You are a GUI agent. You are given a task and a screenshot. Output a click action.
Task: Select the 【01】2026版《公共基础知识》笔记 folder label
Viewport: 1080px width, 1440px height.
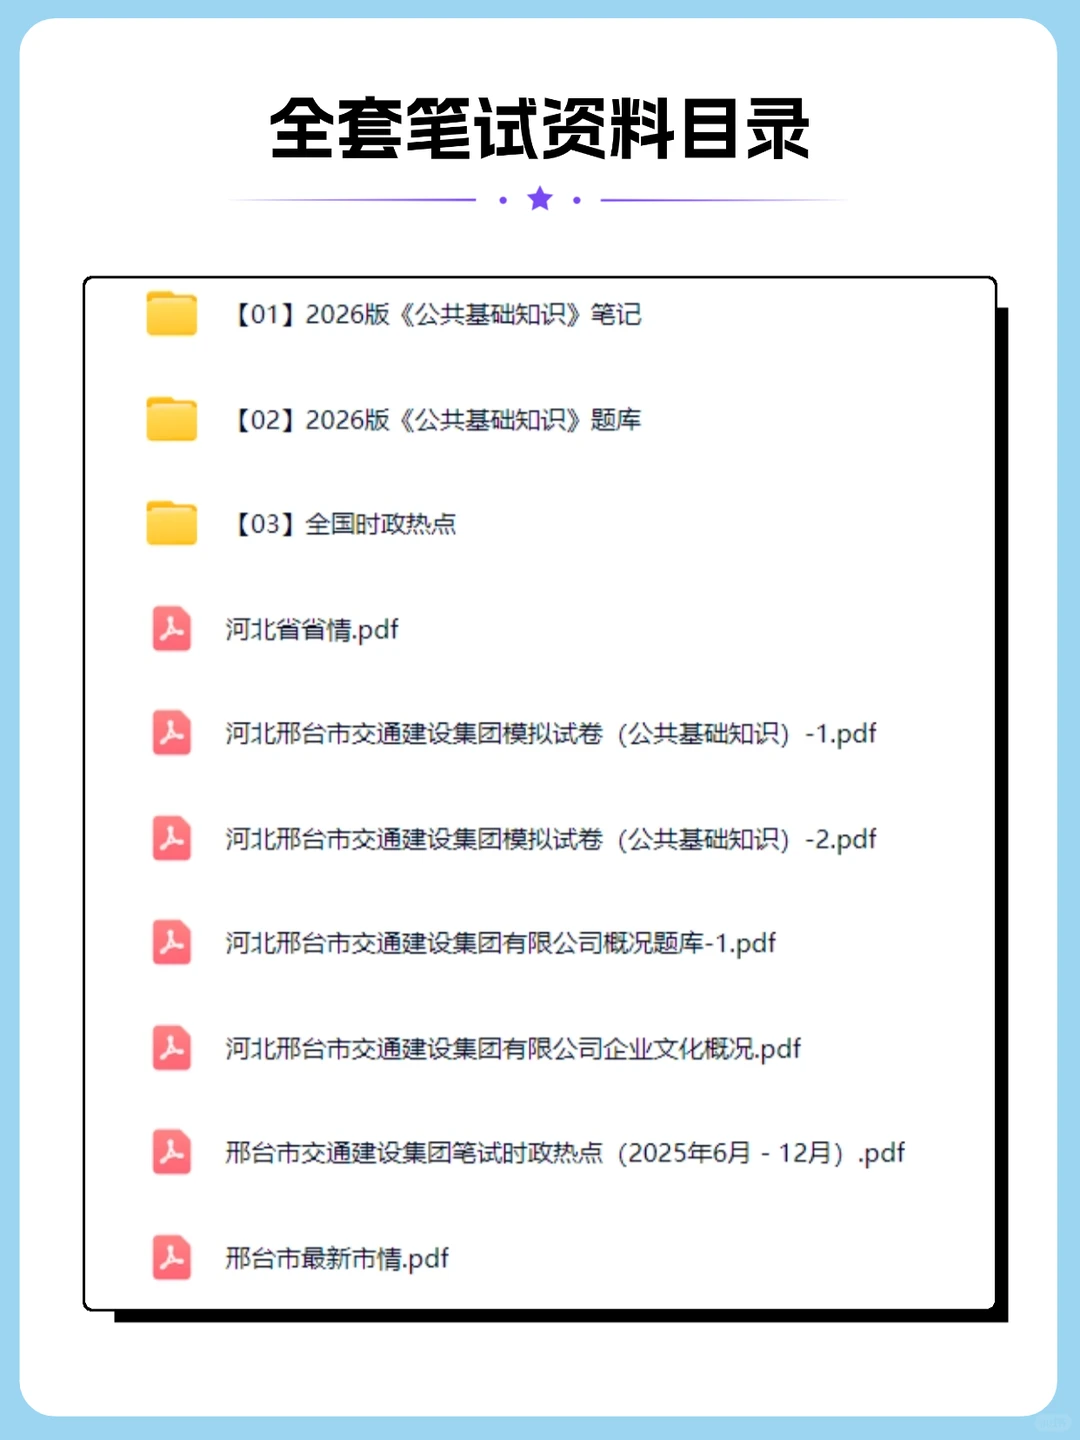437,315
